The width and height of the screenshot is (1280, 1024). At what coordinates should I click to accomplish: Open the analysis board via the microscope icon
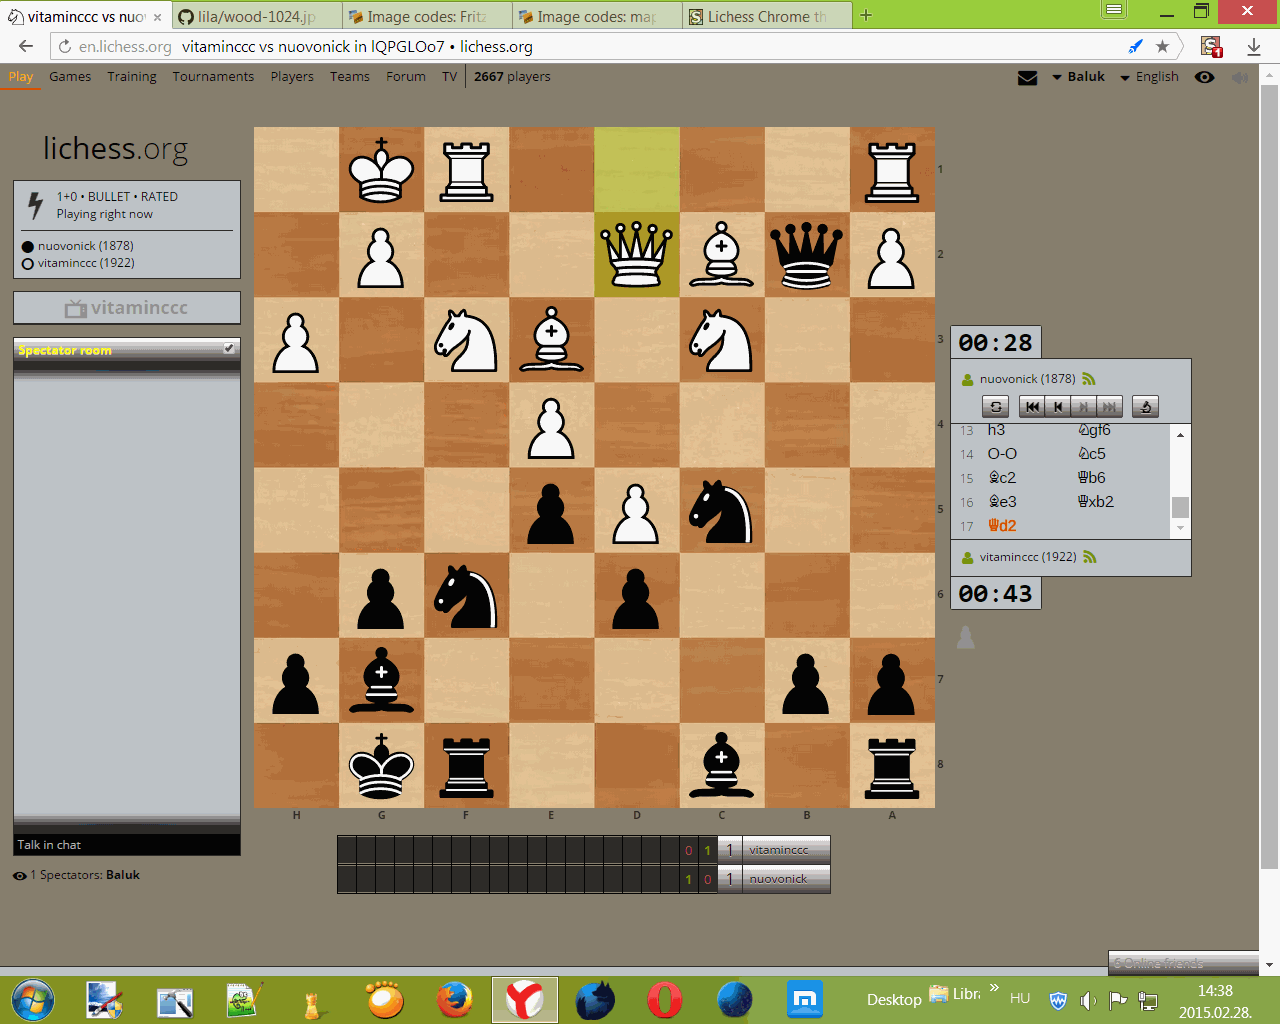pyautogui.click(x=1144, y=406)
